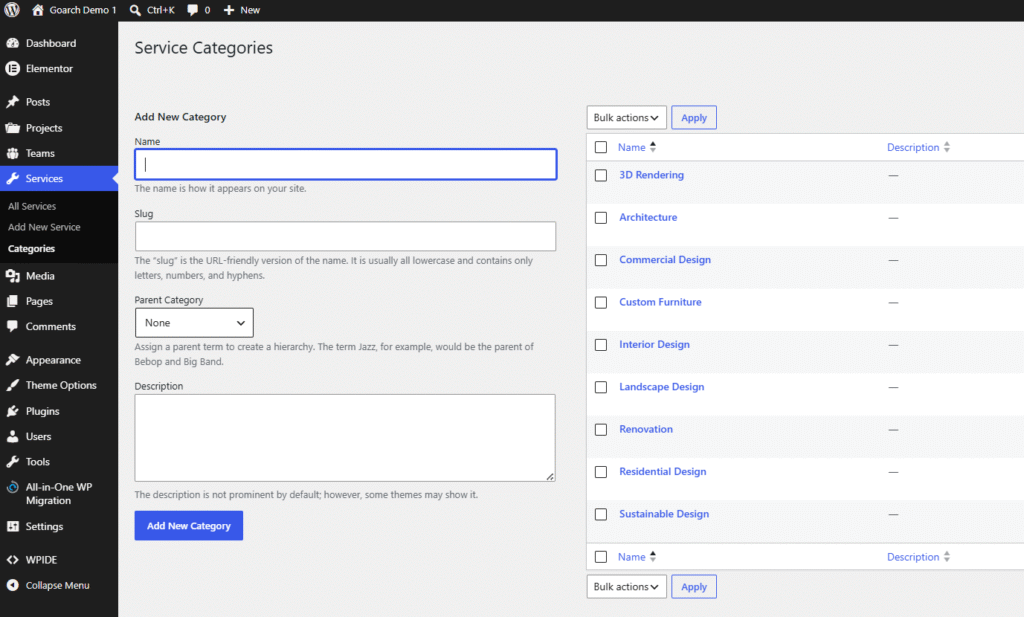Viewport: 1024px width, 617px height.
Task: Click the Settings sliders icon
Action: [x=12, y=526]
